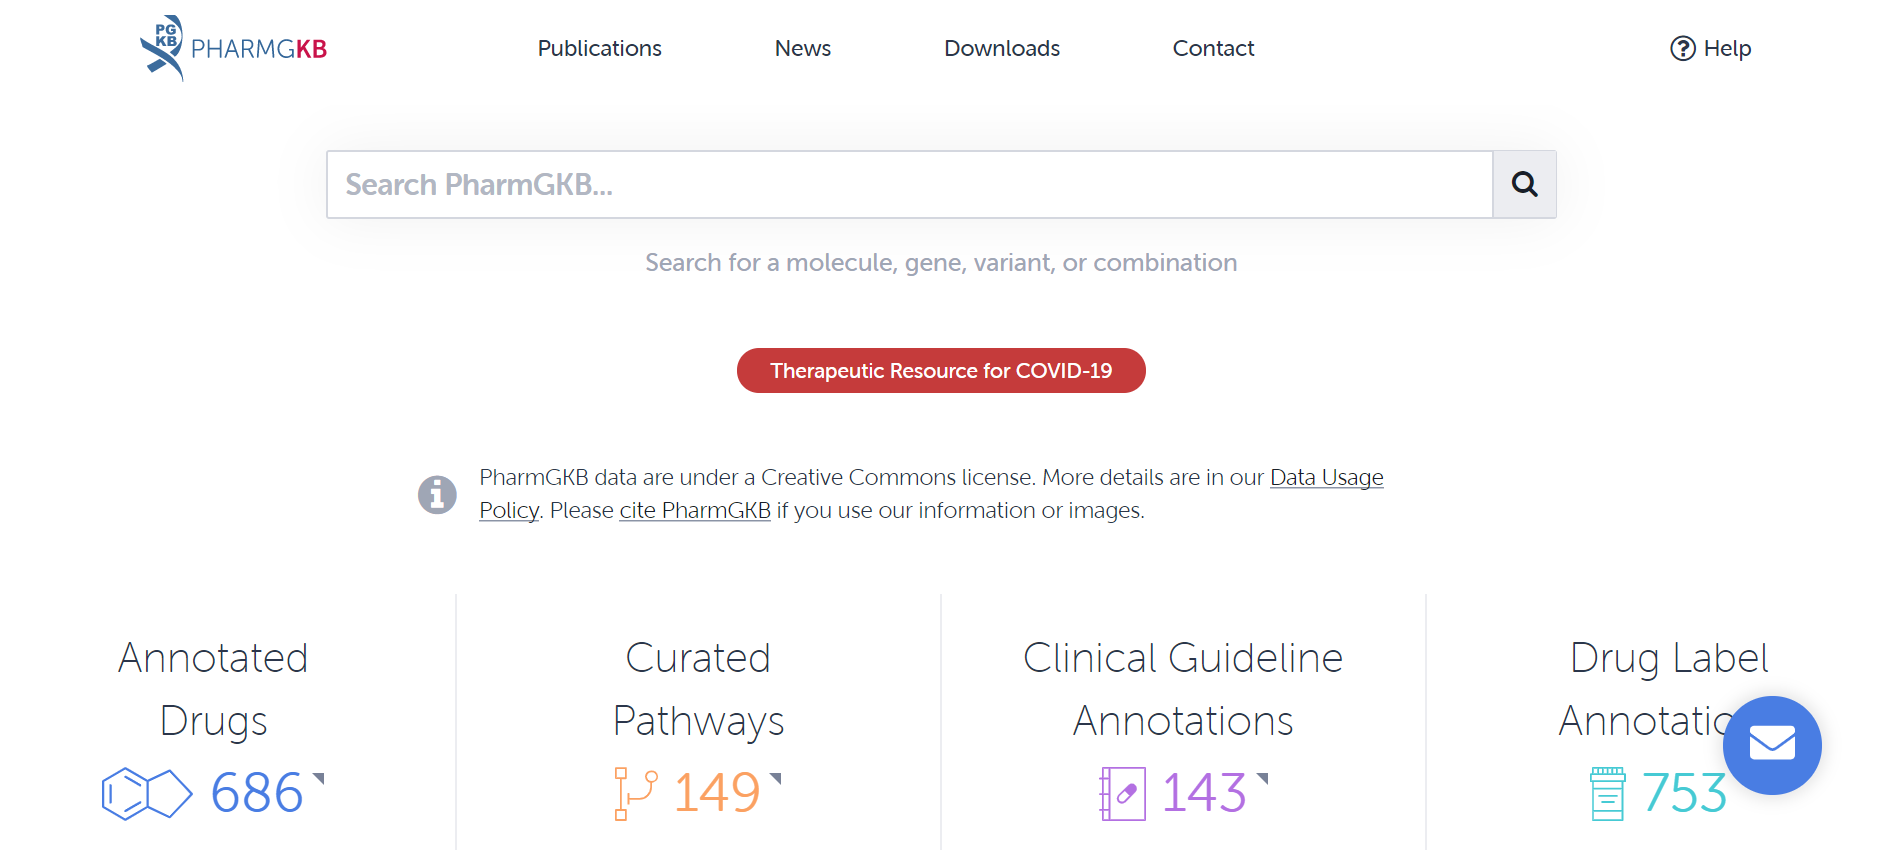The image size is (1879, 850).
Task: Open the Downloads menu item
Action: tap(1001, 48)
